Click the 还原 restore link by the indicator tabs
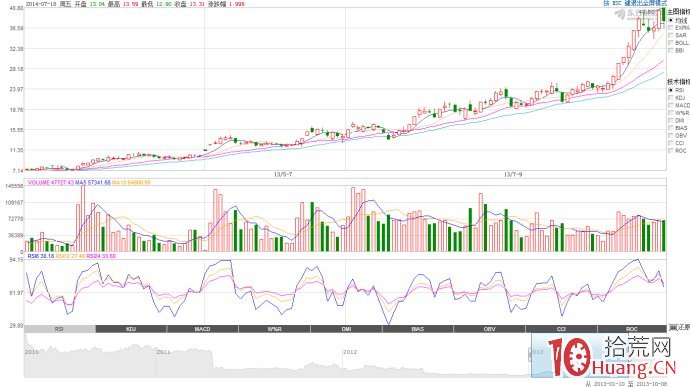The image size is (690, 387). (679, 328)
